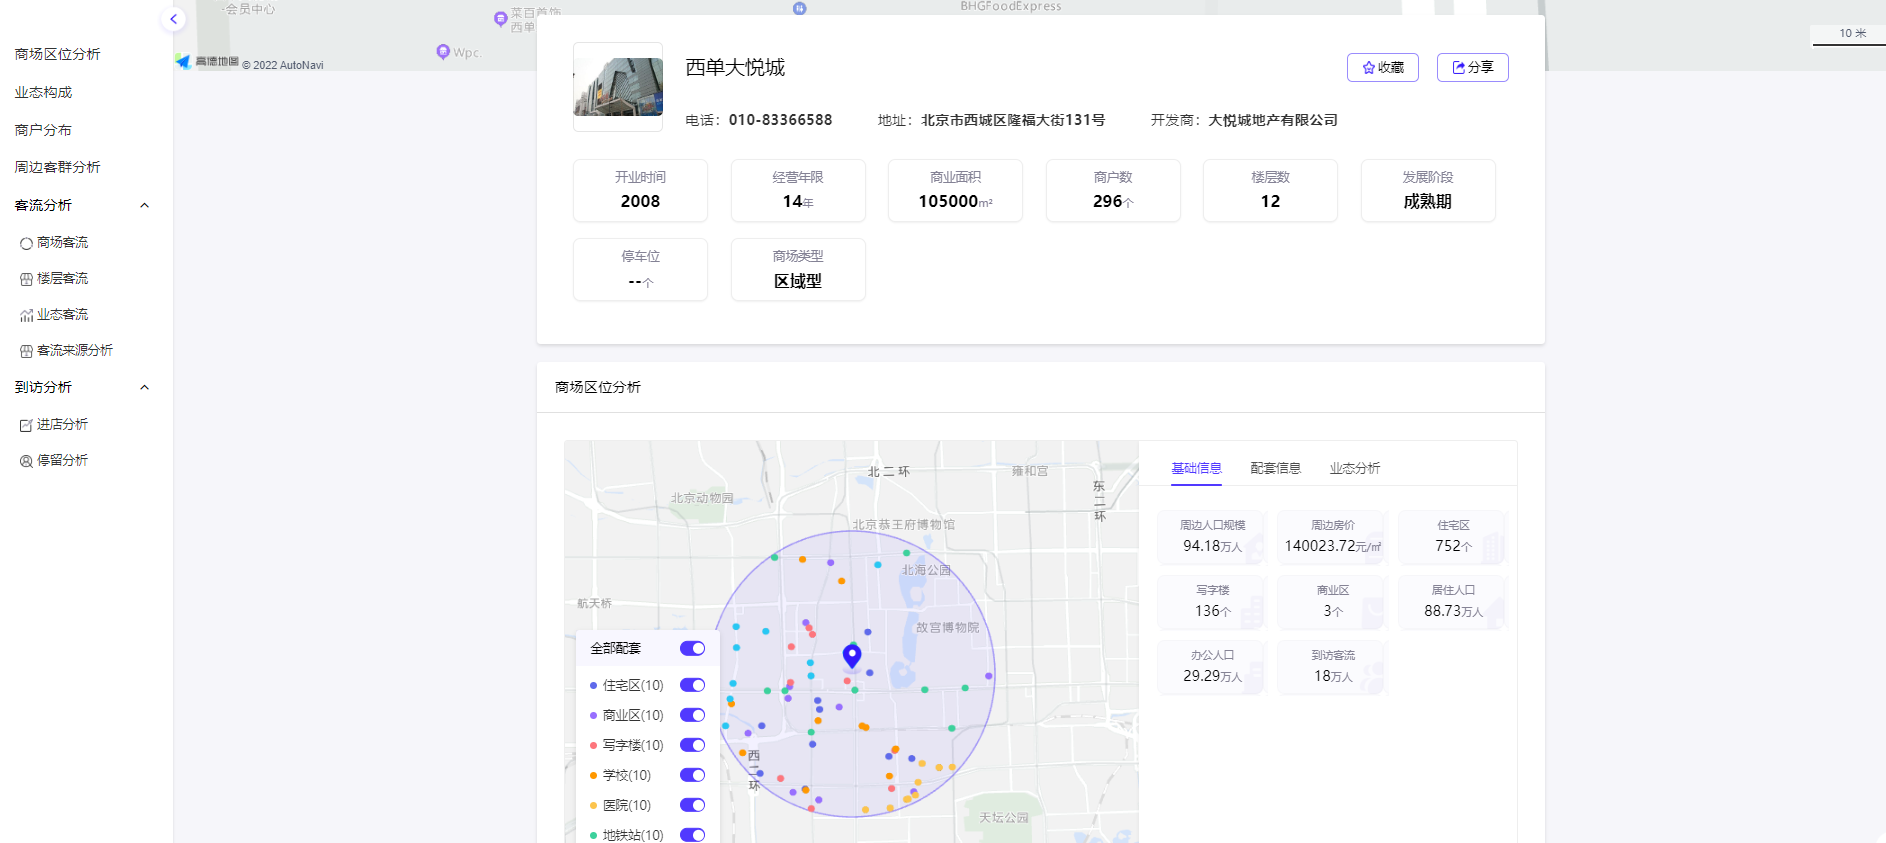
Task: Click the 分享 button
Action: point(1472,67)
